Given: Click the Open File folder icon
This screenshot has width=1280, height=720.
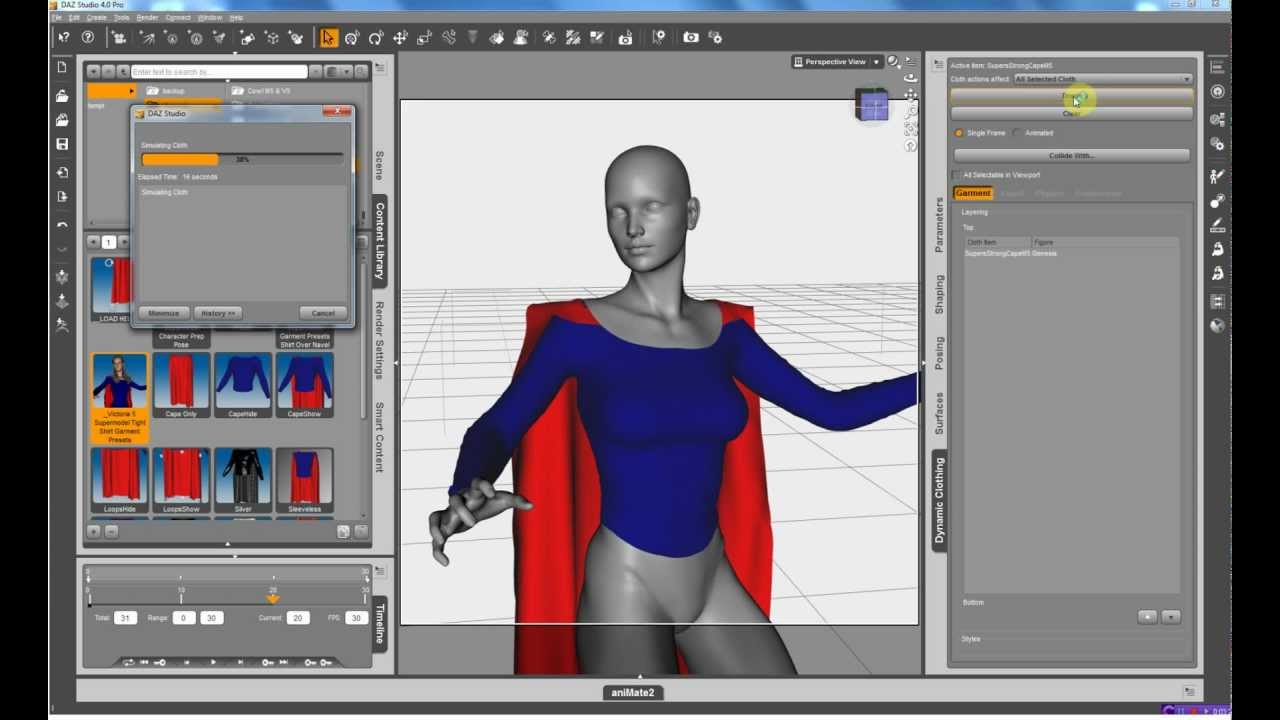Looking at the screenshot, I should [62, 96].
